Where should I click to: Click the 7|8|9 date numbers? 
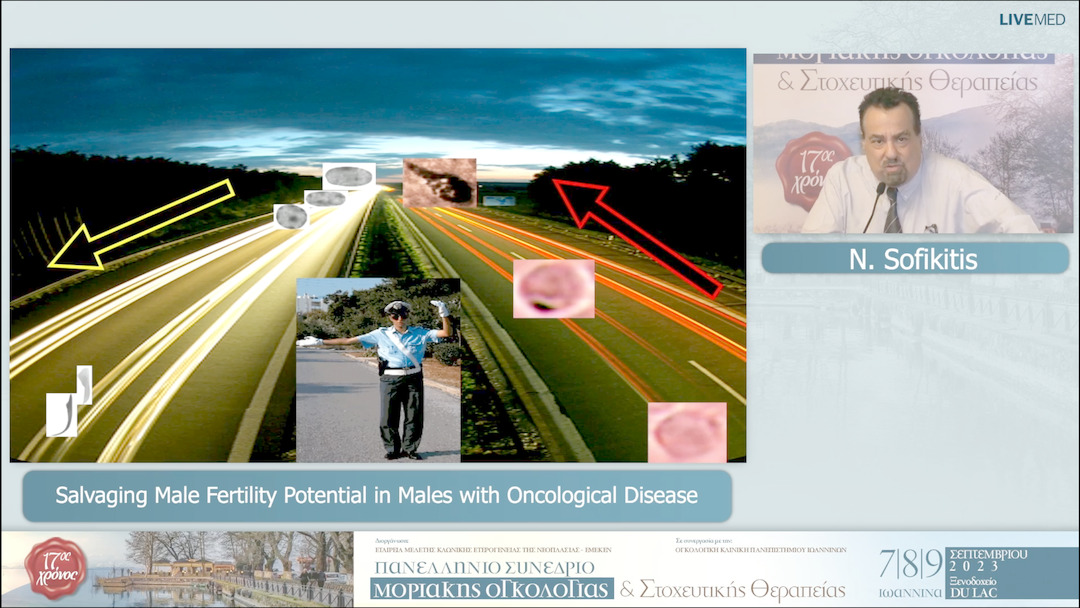coord(910,564)
